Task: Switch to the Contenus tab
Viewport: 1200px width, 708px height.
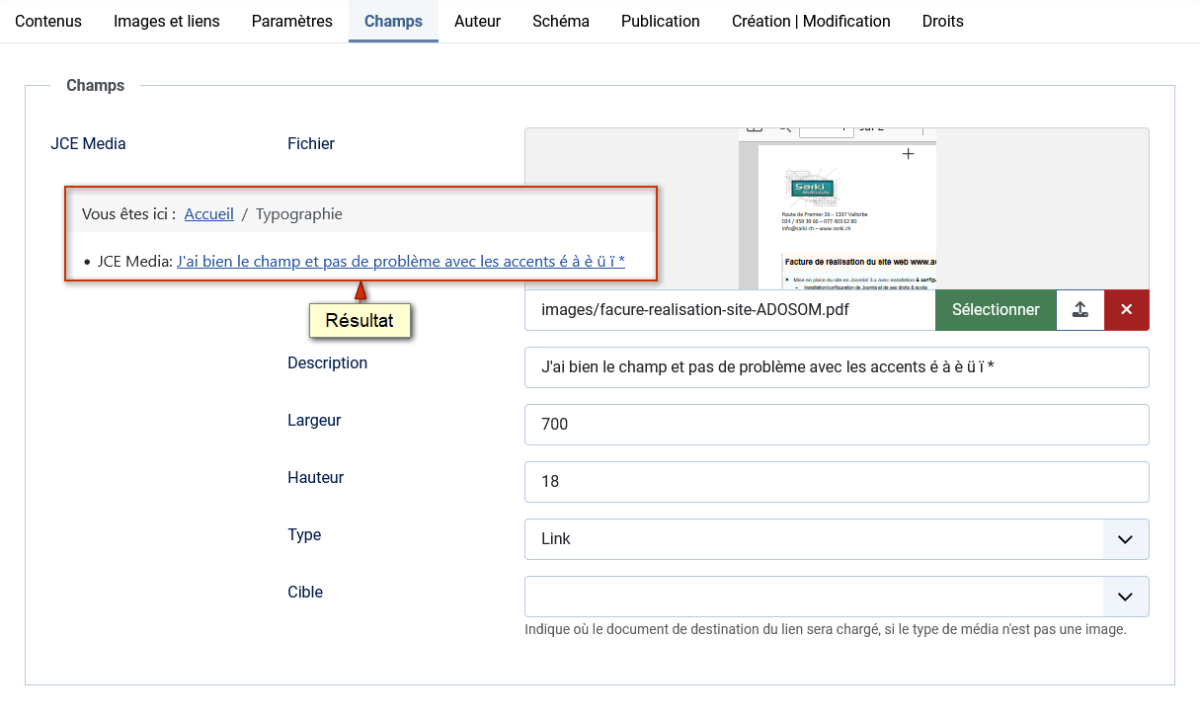Action: click(48, 21)
